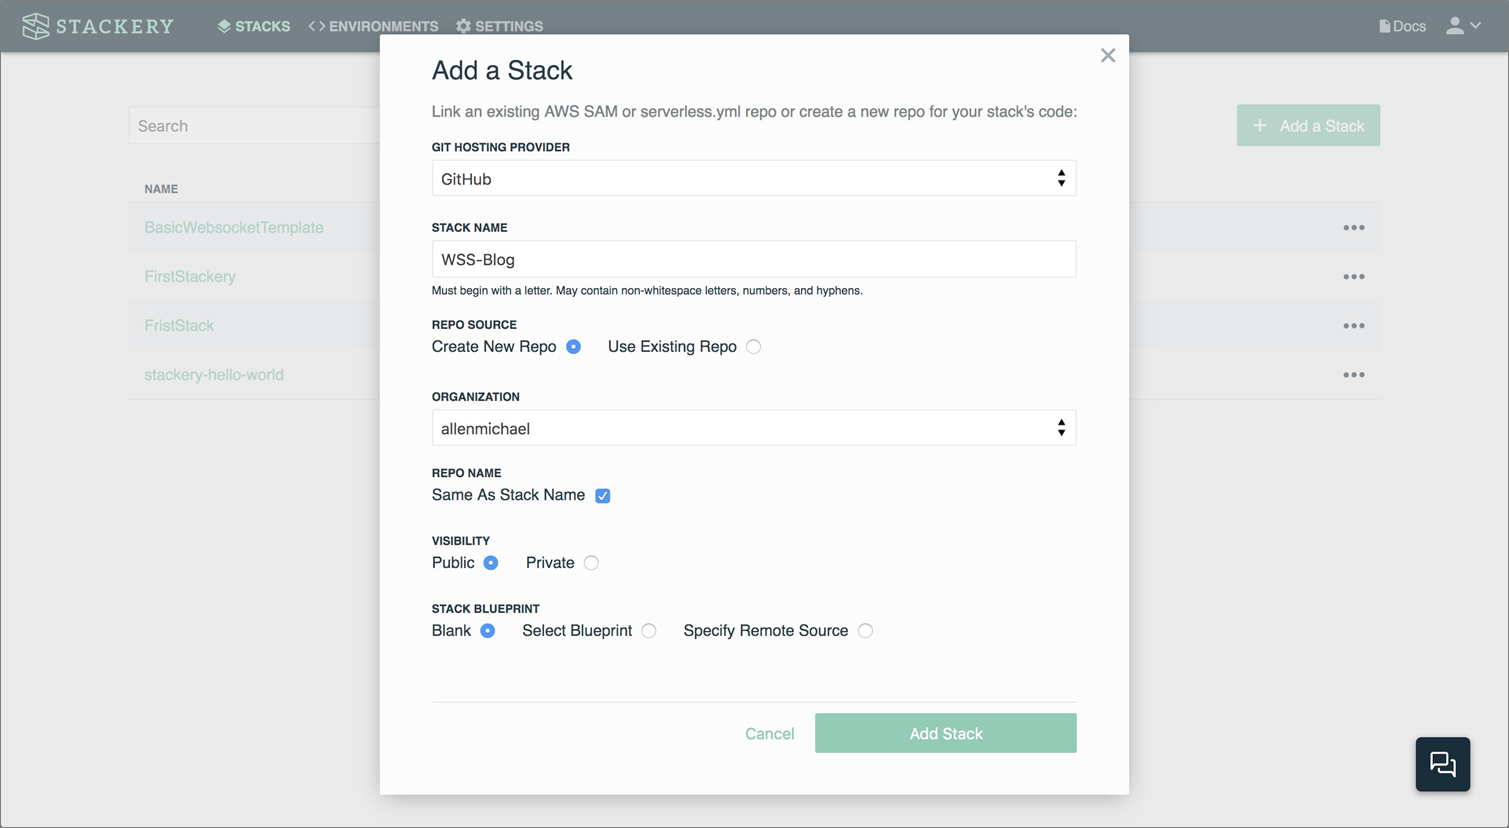Set visibility to Private
Screen dimensions: 1509x828
tap(591, 563)
